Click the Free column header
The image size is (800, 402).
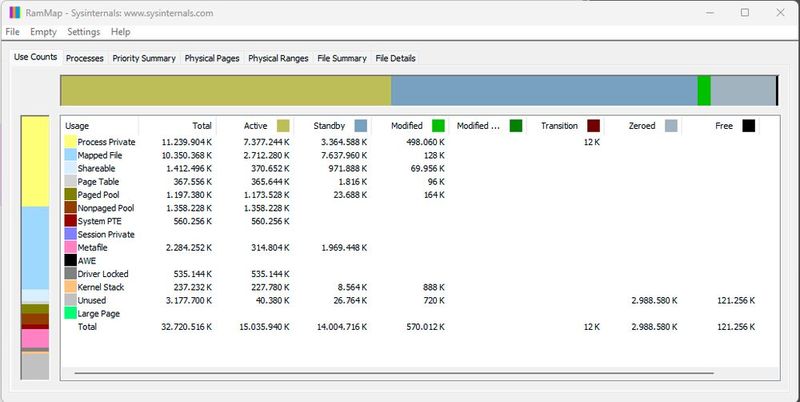tap(720, 125)
